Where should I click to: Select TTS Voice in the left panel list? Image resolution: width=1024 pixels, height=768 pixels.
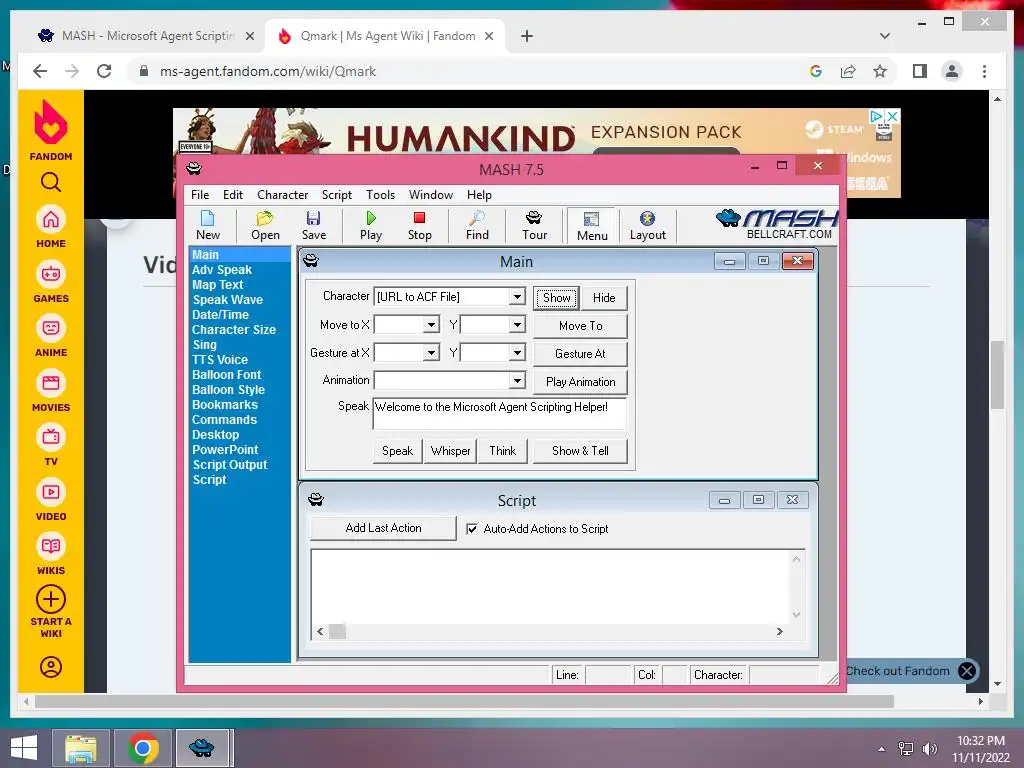tap(219, 360)
